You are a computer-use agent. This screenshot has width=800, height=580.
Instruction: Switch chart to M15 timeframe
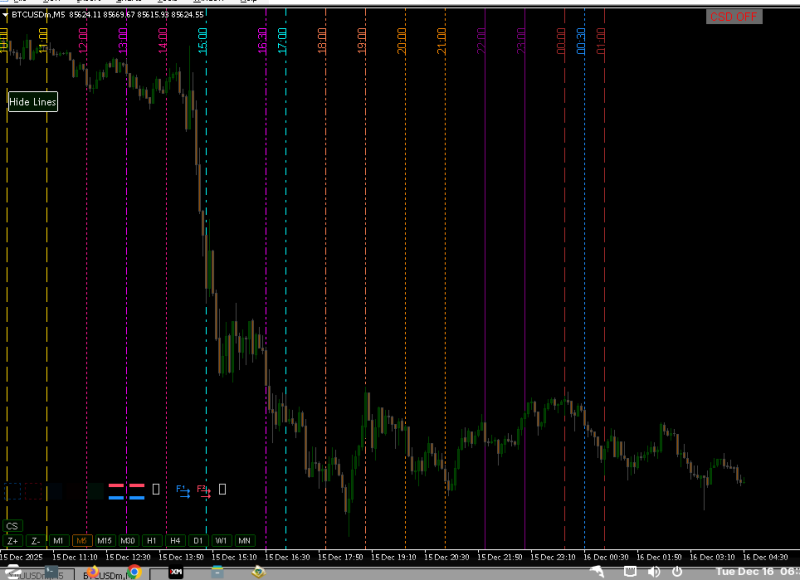click(105, 540)
